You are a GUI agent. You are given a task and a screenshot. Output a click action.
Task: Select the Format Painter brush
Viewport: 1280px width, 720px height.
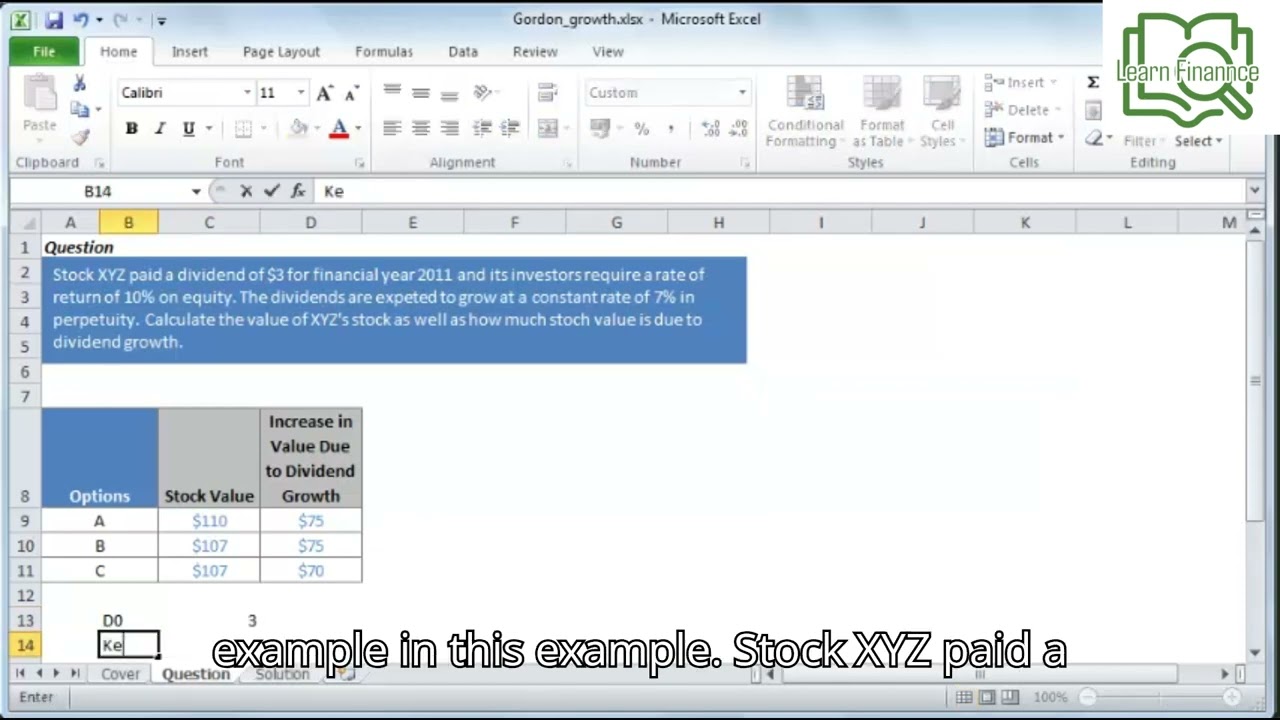point(80,137)
